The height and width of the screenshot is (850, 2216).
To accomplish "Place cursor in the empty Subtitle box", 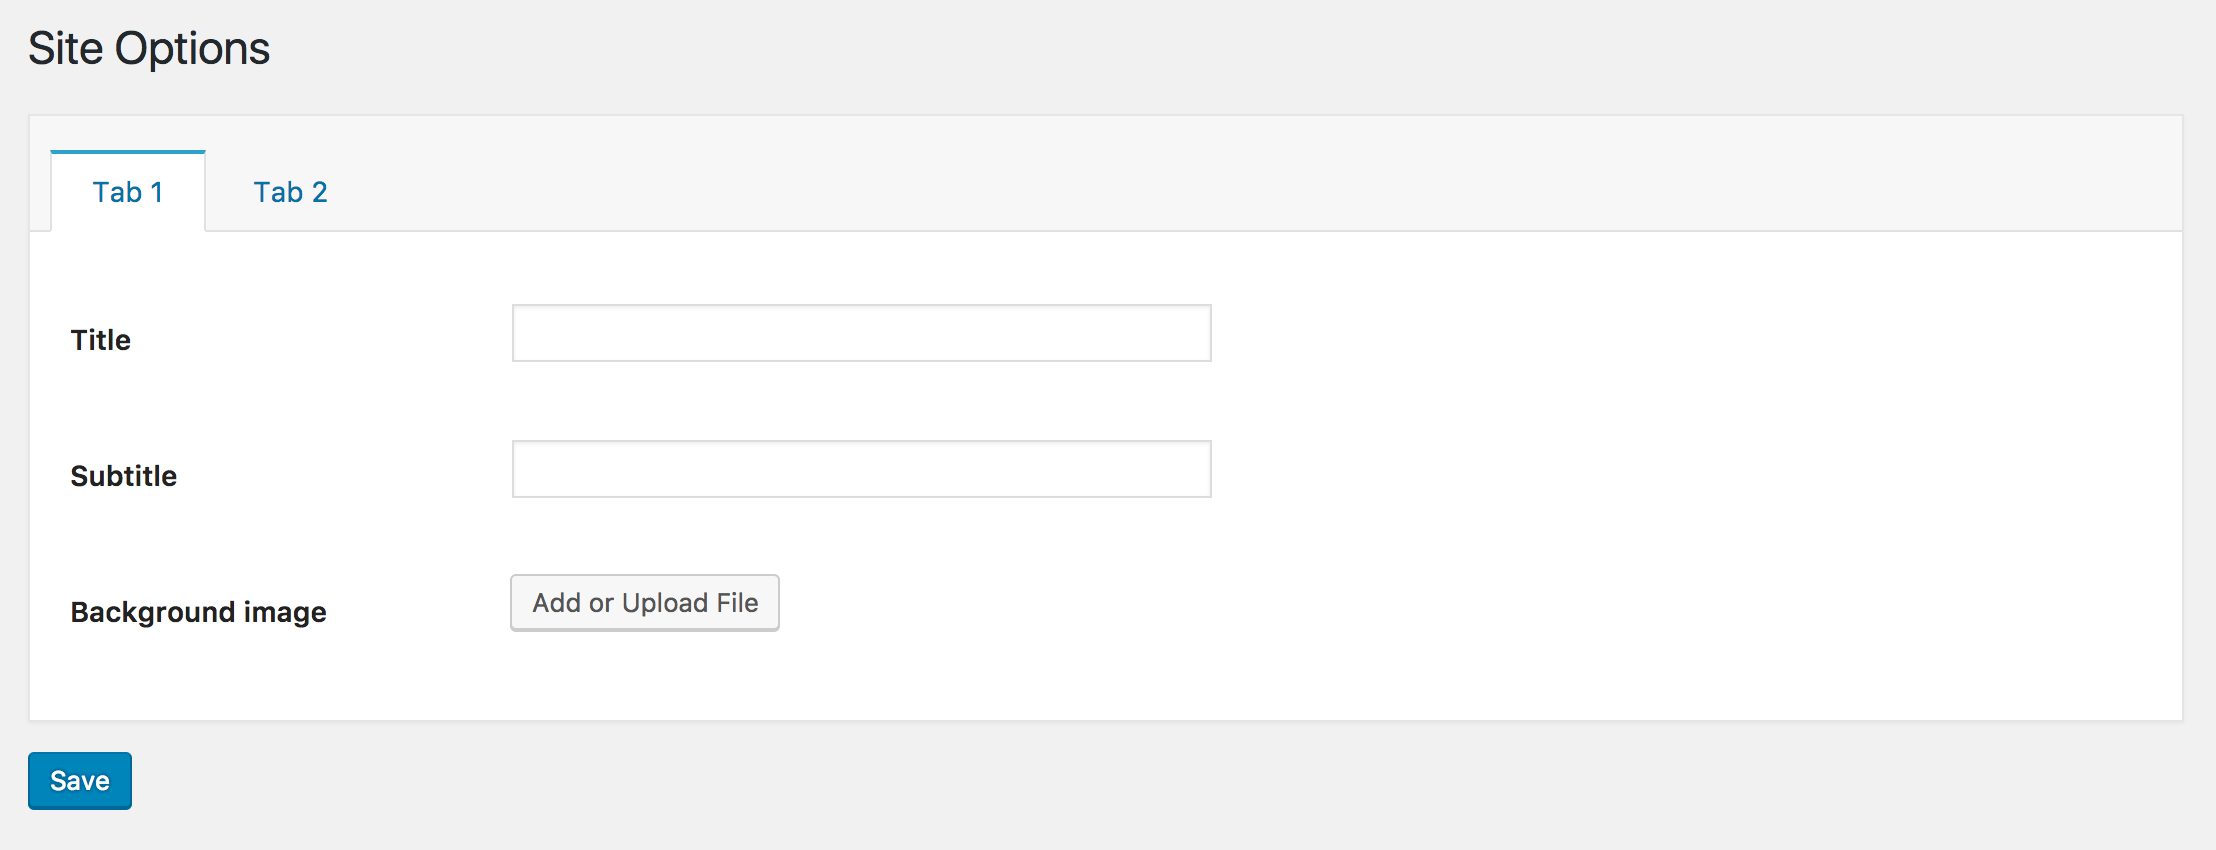I will (861, 469).
